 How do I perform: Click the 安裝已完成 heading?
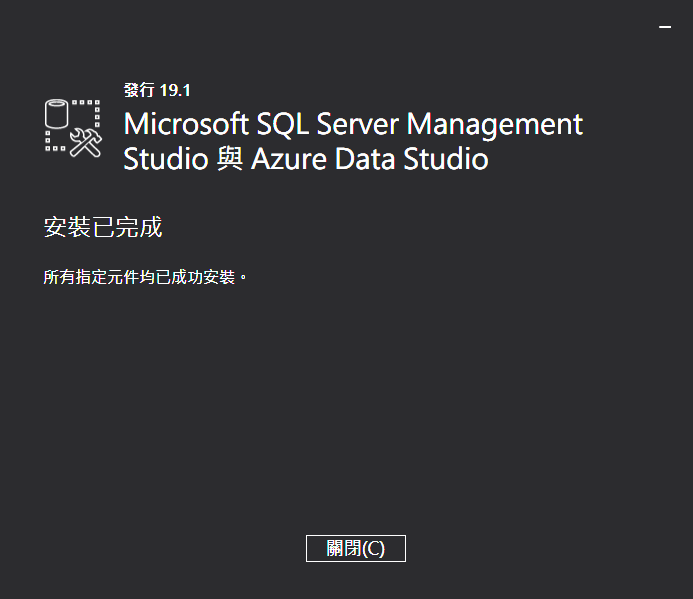pos(103,227)
